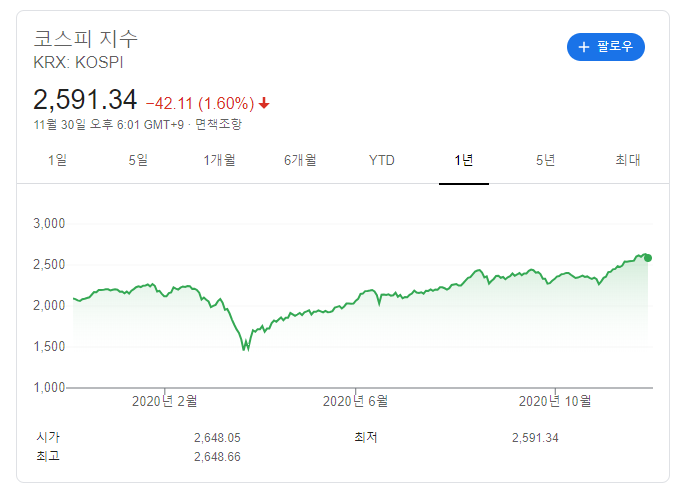Click the plus icon in 팔로우 button

[x=584, y=47]
